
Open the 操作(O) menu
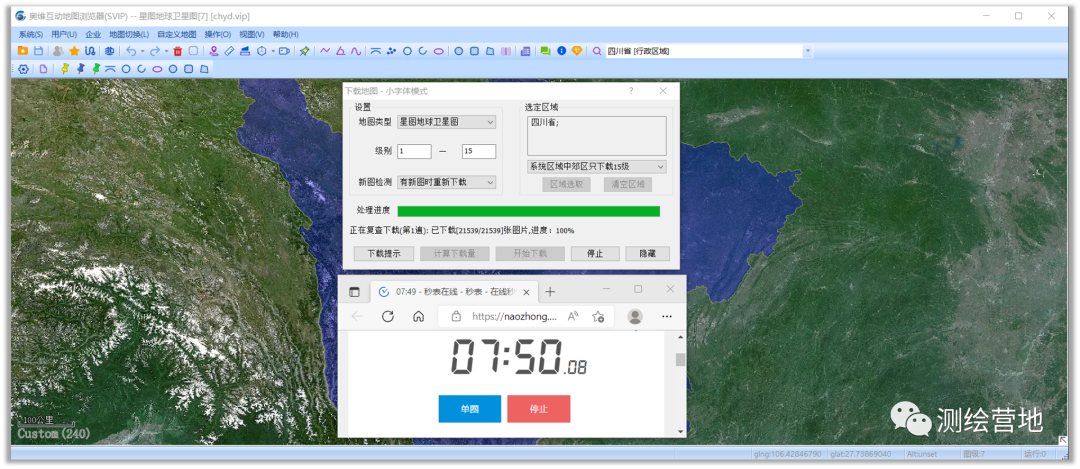coord(218,34)
